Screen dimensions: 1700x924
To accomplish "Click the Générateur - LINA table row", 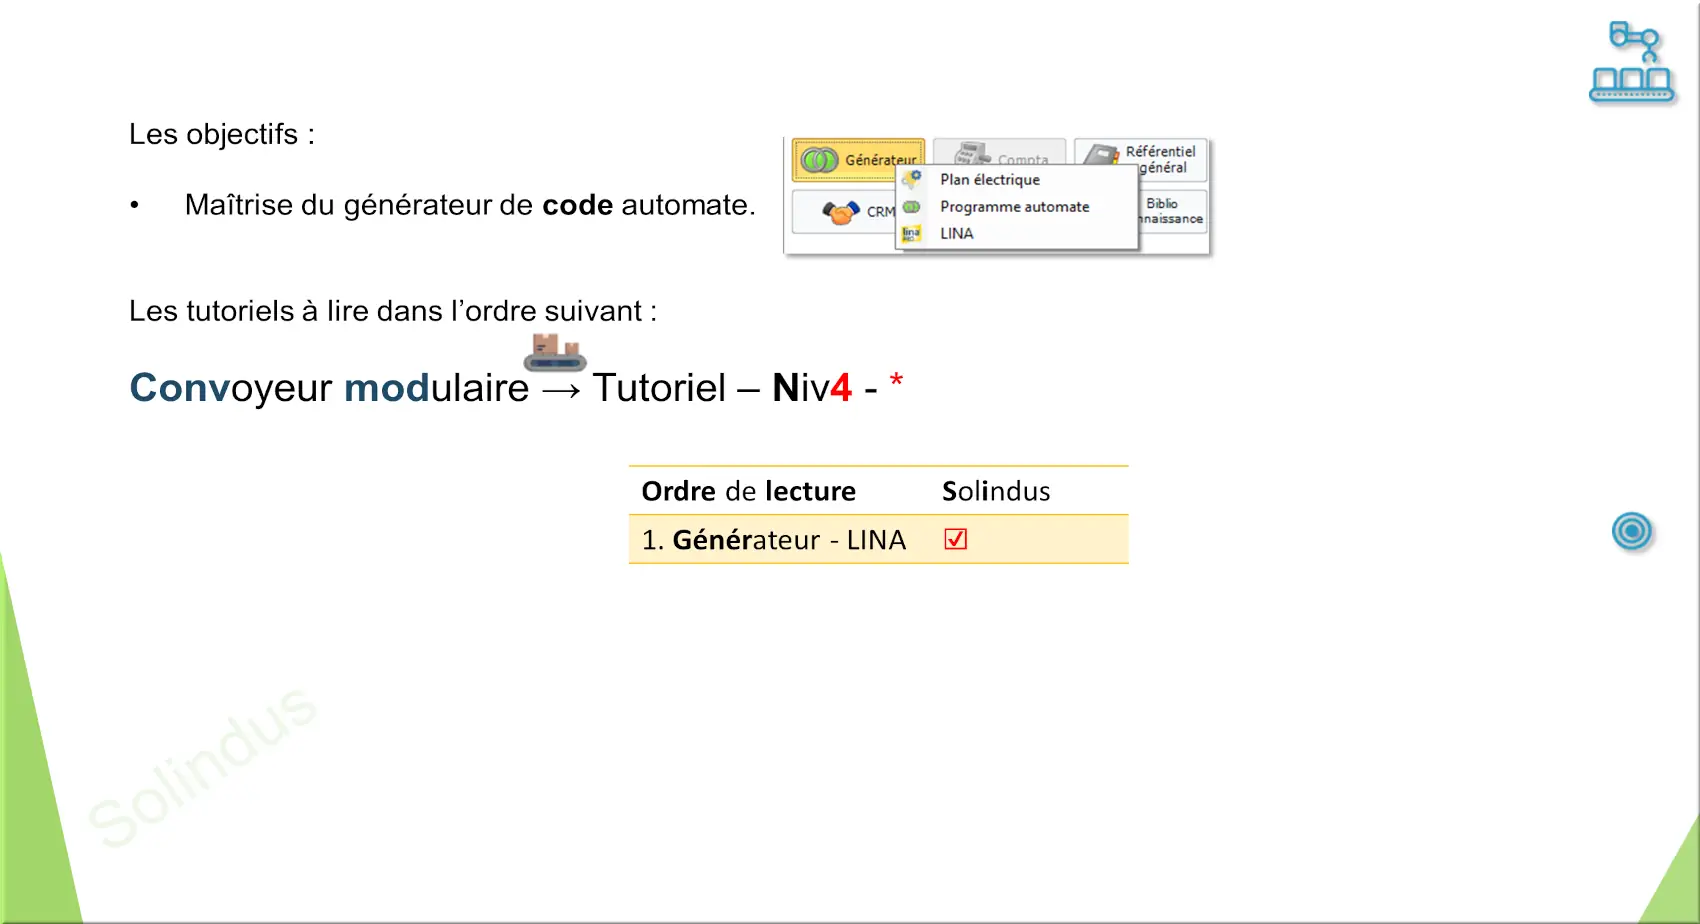I will (x=878, y=540).
